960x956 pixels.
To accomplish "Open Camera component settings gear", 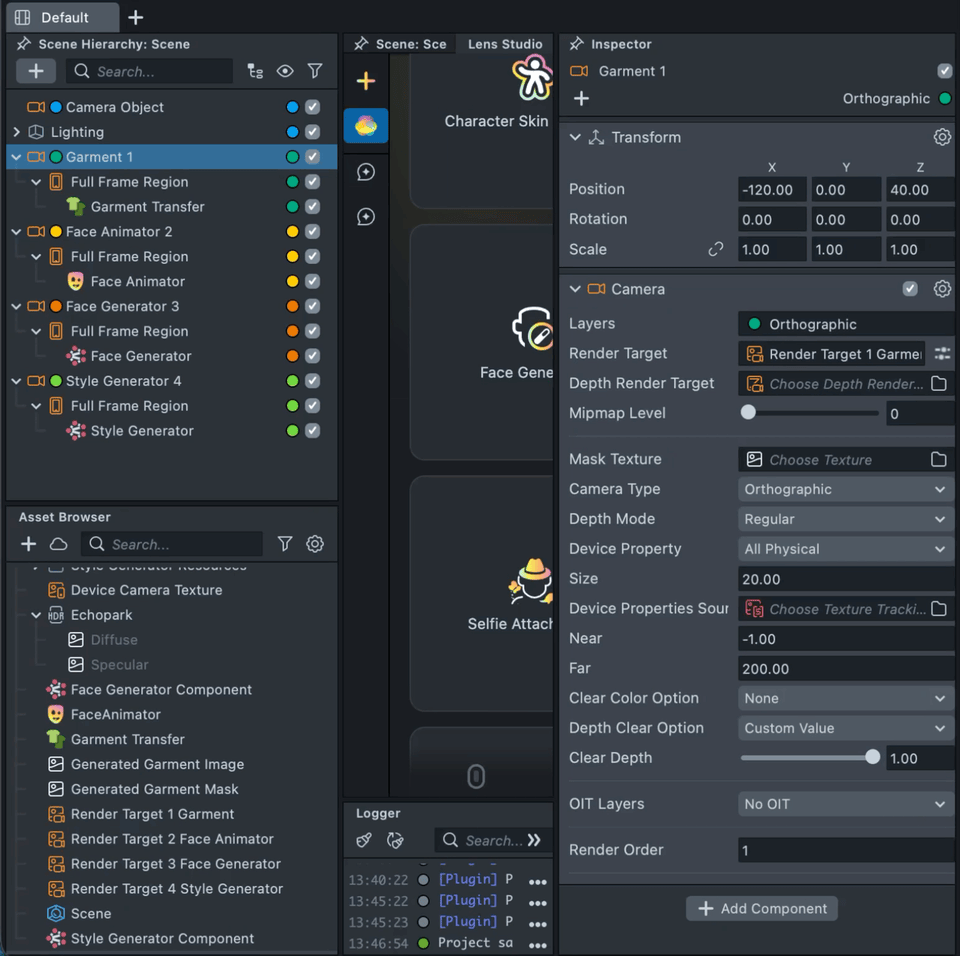I will click(941, 289).
